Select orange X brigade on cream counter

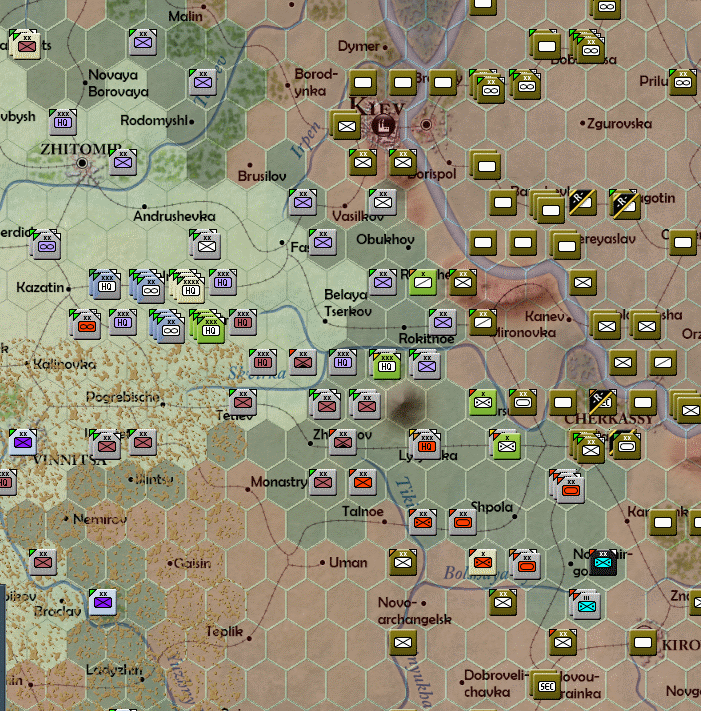(x=483, y=562)
